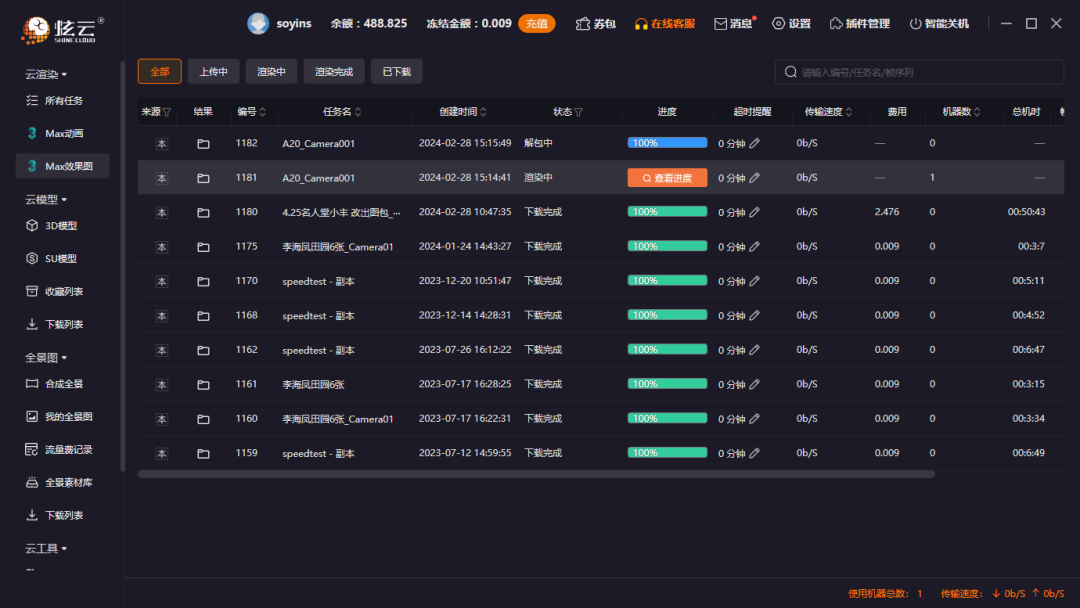Open 在线客服 online support headset

point(642,24)
